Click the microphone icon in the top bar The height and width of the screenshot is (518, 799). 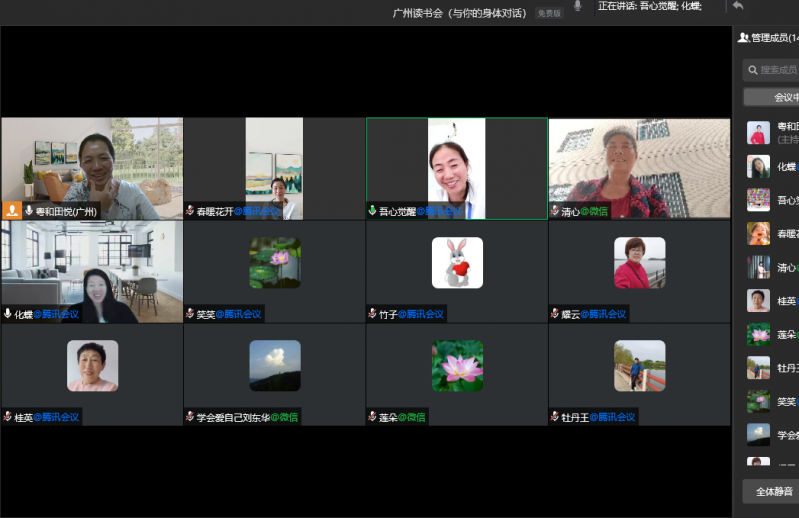(578, 6)
